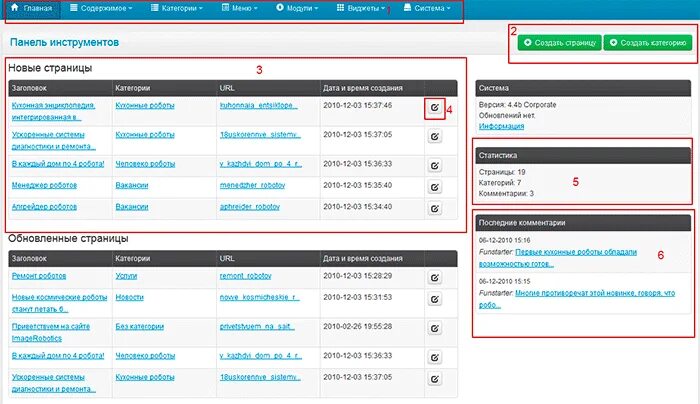Click the creation date '2010-12-03 15:34:40'
Screen dimensions: 700x404
click(x=358, y=206)
